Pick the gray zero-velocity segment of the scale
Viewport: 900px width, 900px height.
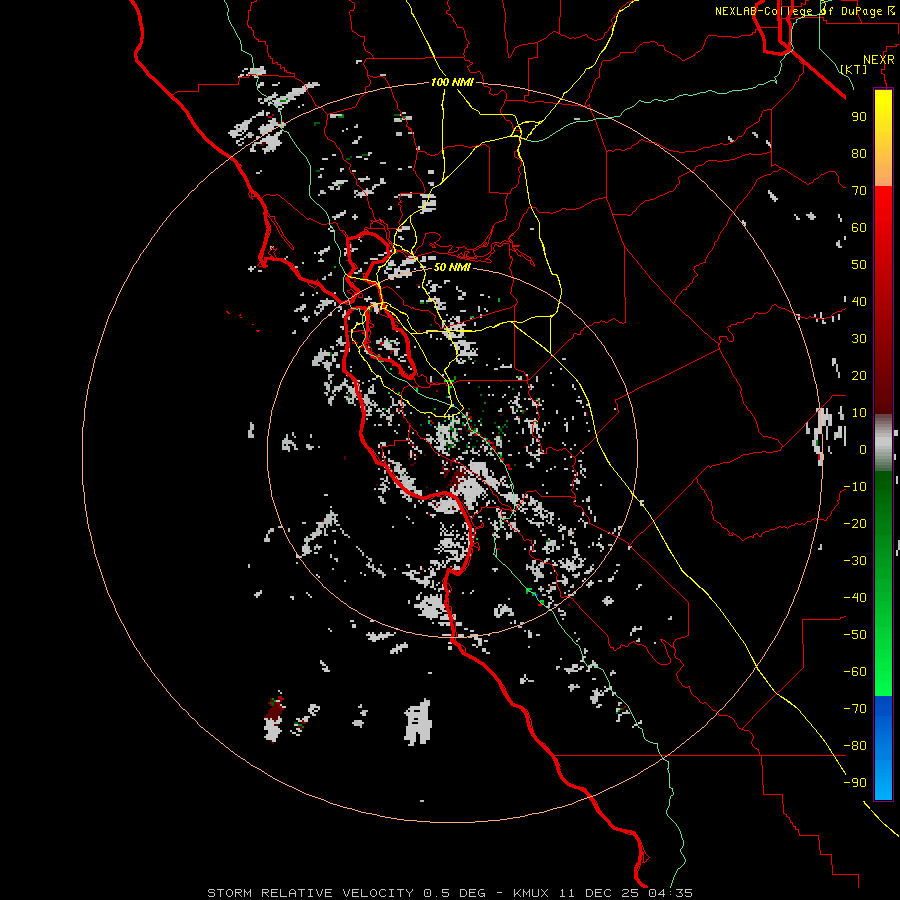(883, 443)
